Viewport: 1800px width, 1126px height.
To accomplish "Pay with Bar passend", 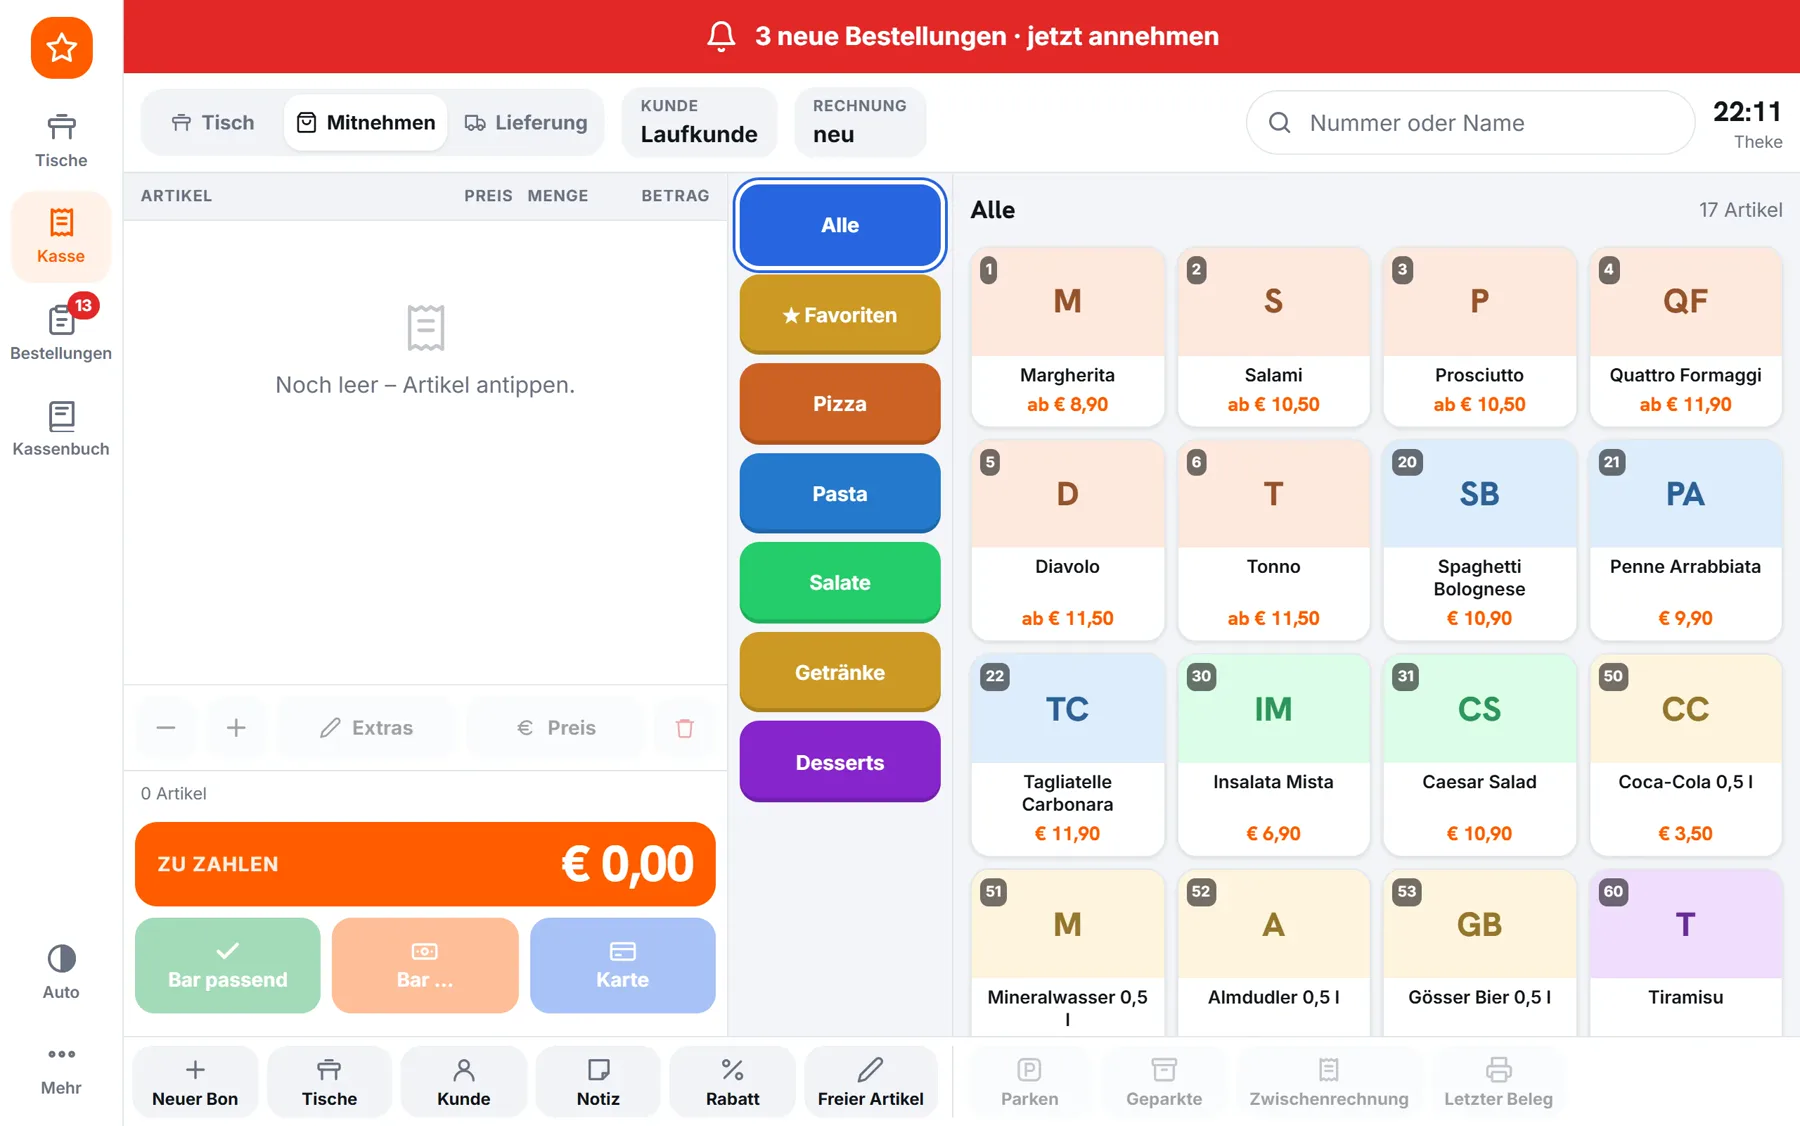I will (228, 965).
